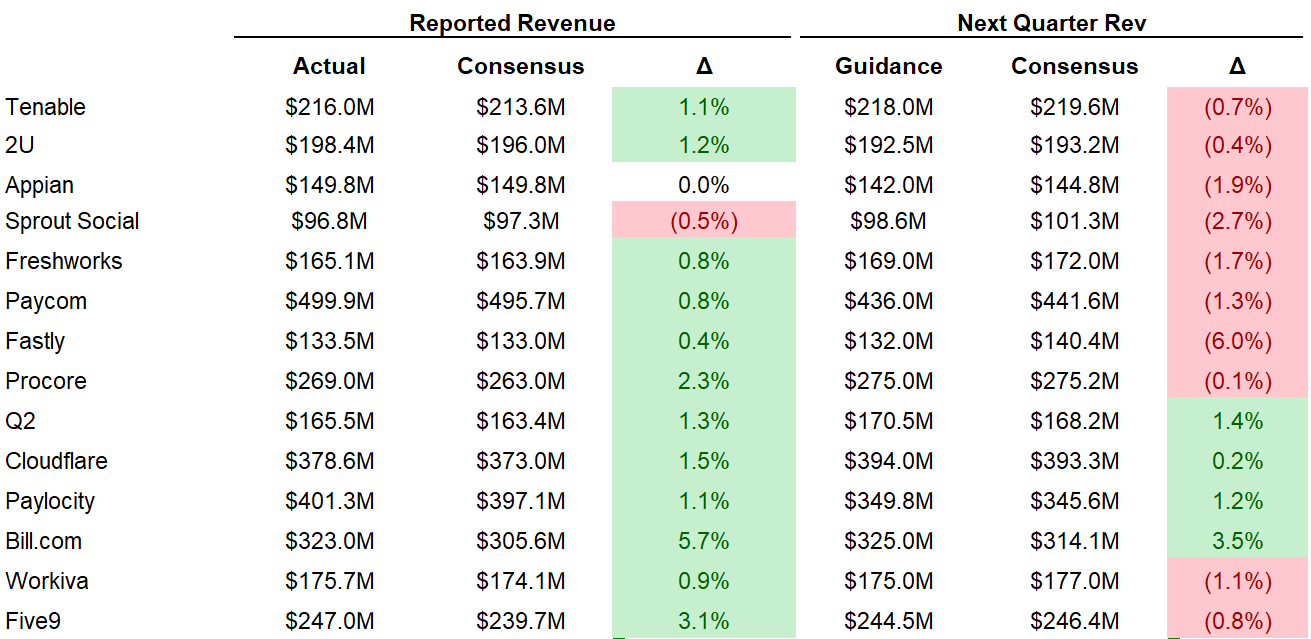Viewport: 1311px width, 639px height.
Task: Click the Reported Revenue group header
Action: pyautogui.click(x=512, y=22)
